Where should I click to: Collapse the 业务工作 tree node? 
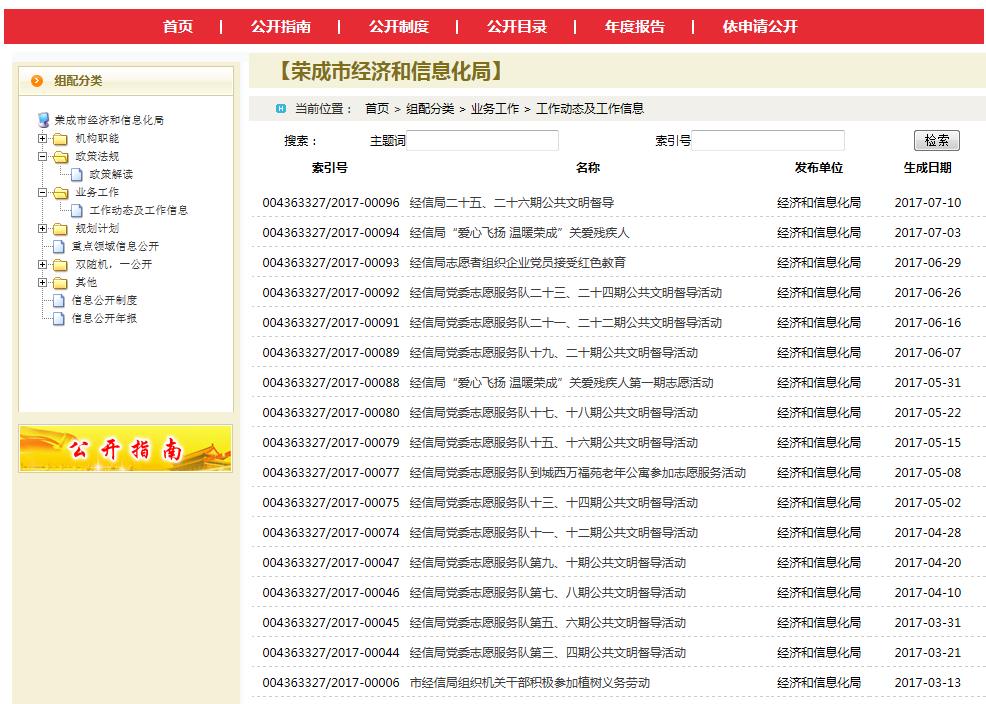click(x=43, y=193)
